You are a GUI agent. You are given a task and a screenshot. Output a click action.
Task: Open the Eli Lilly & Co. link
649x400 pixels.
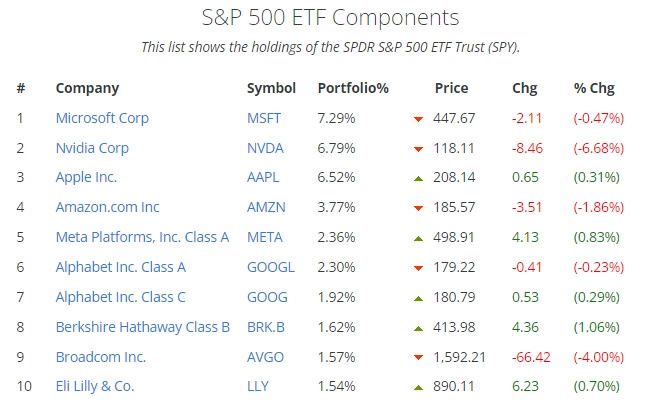[x=95, y=386]
